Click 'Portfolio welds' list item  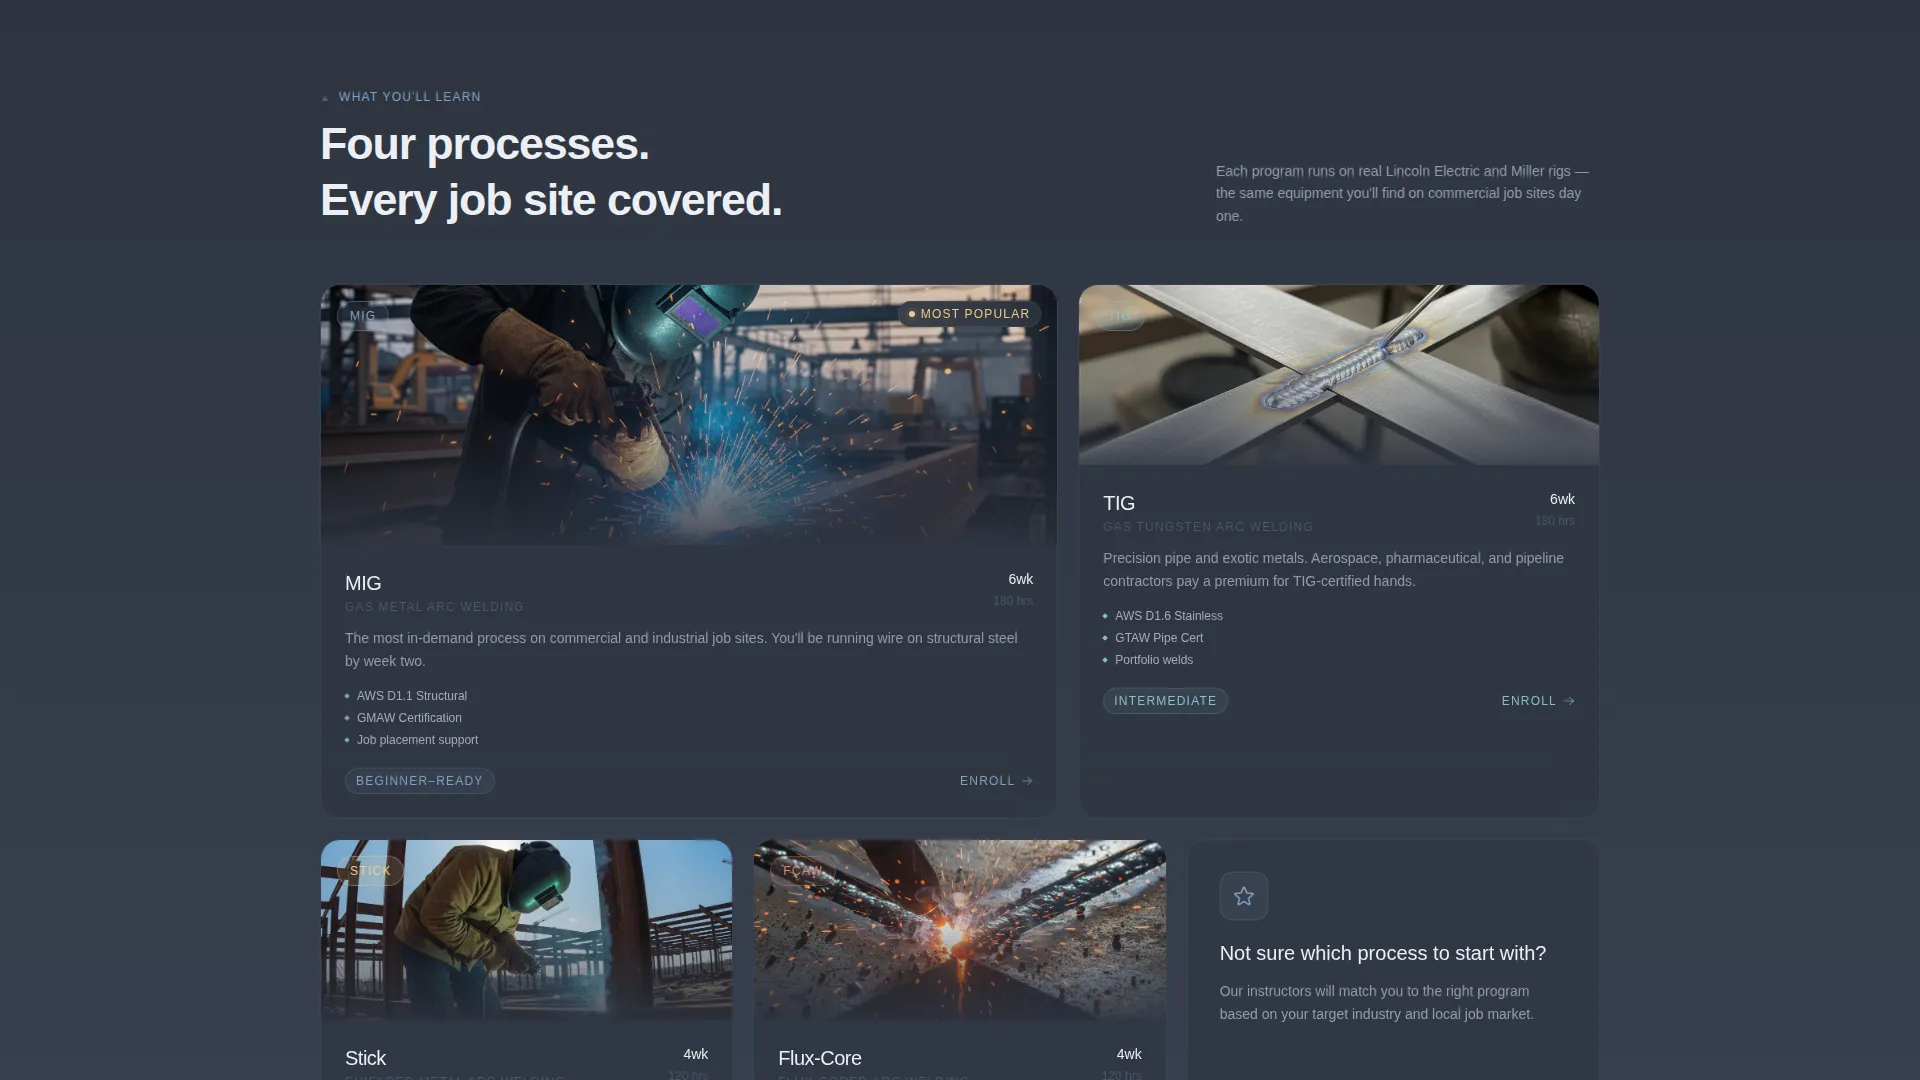pyautogui.click(x=1154, y=660)
